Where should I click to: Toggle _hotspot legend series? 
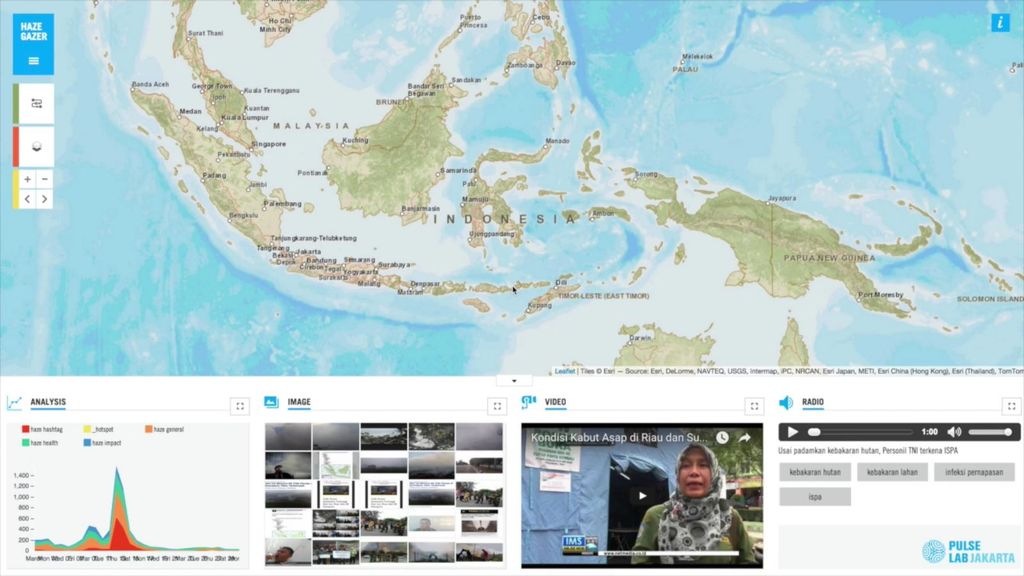point(99,429)
